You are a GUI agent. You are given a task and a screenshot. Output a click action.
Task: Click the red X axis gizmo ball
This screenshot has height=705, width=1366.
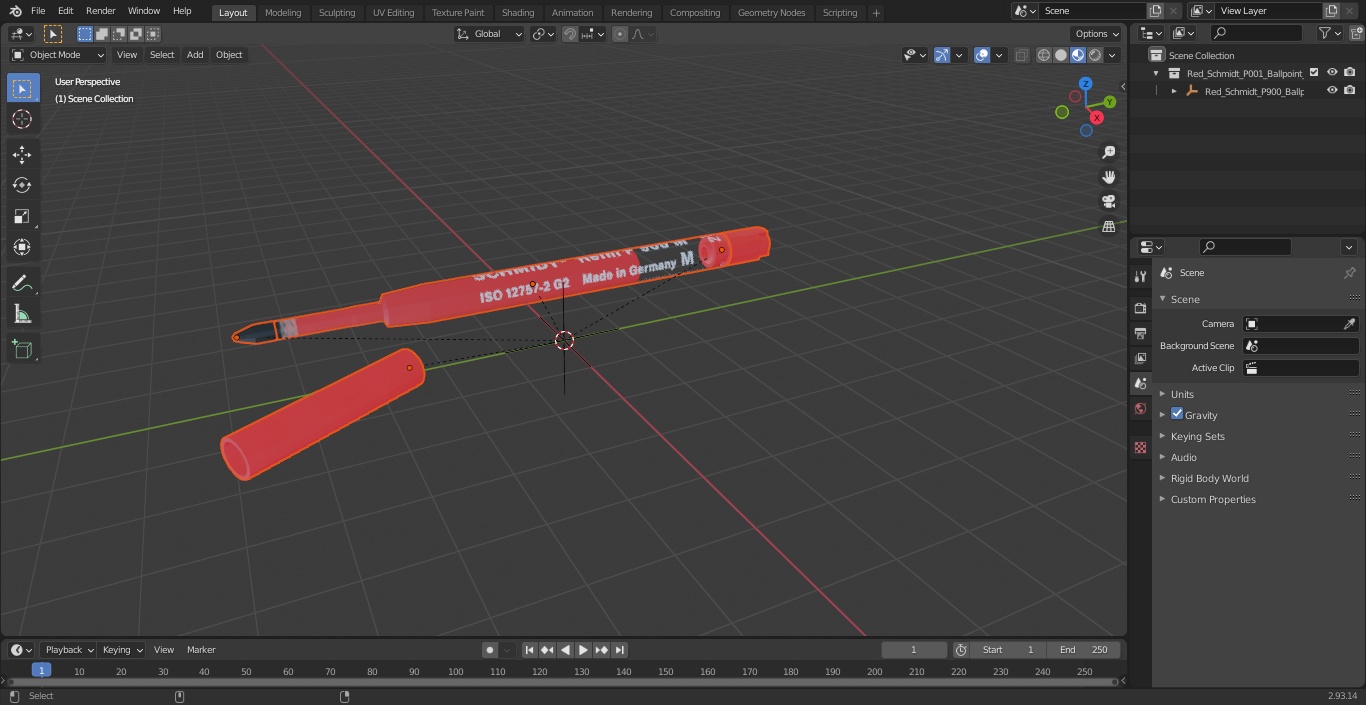1097,117
